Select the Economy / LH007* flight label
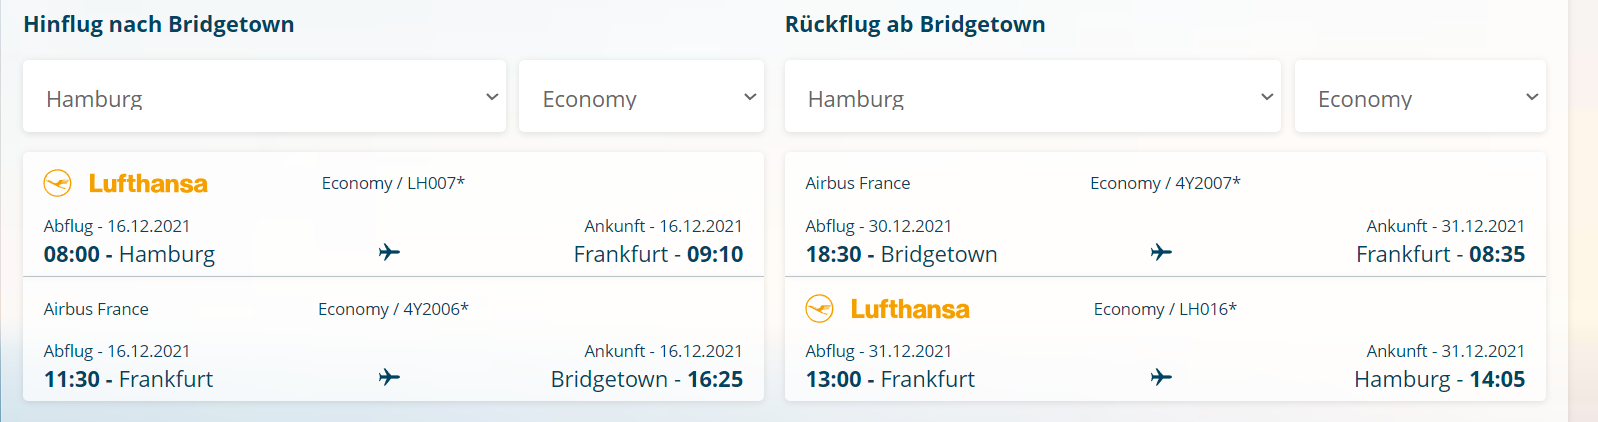 (x=393, y=183)
